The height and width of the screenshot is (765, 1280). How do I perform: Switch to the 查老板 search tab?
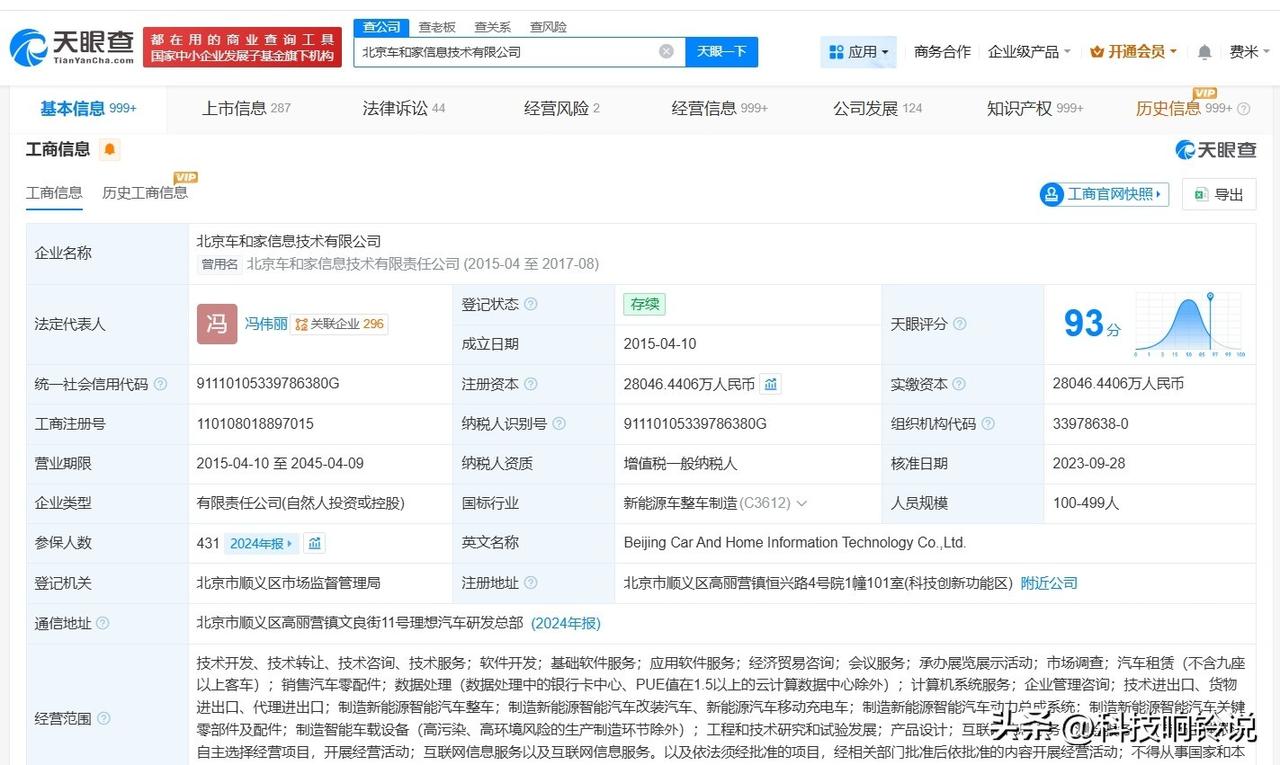coord(437,27)
